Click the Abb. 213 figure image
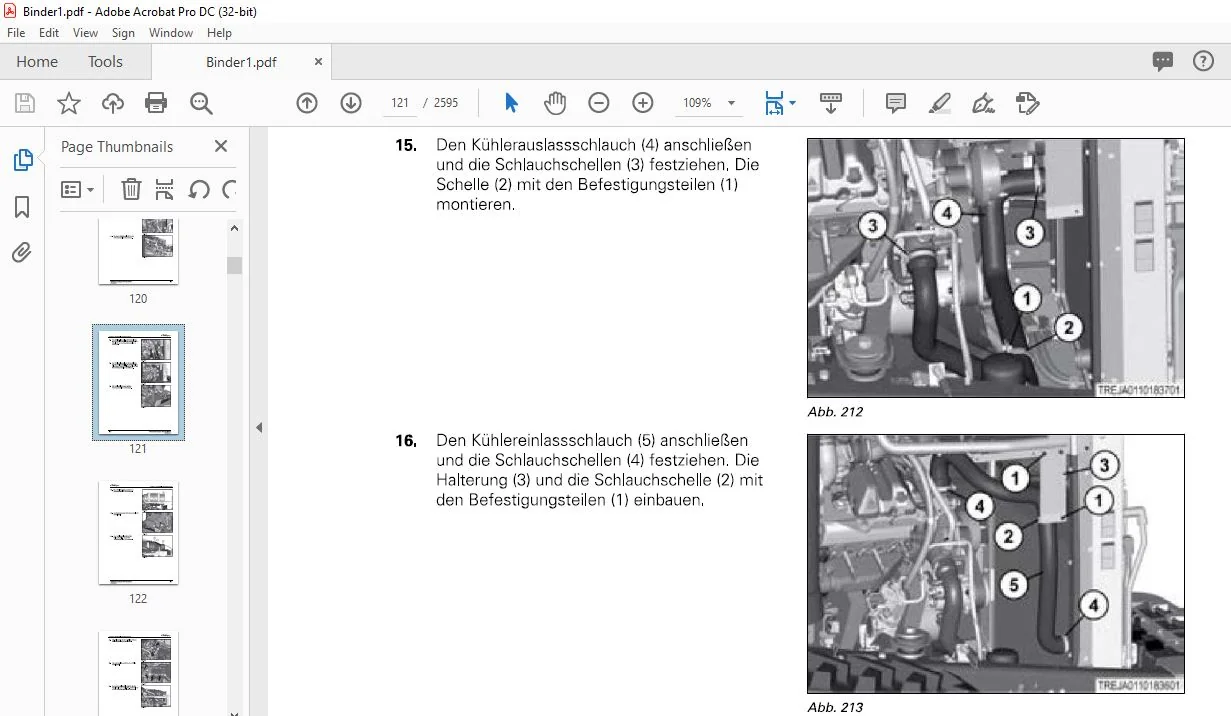Viewport: 1231px width, 716px height. click(996, 564)
